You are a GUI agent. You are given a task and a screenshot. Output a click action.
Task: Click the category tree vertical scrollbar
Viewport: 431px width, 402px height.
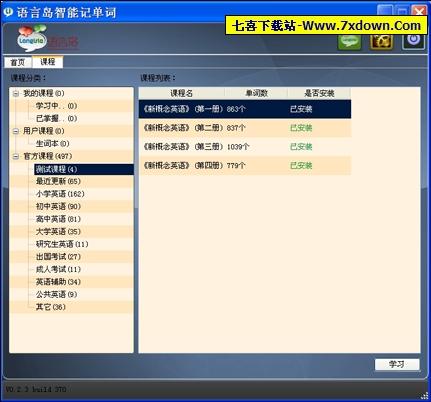(x=136, y=220)
